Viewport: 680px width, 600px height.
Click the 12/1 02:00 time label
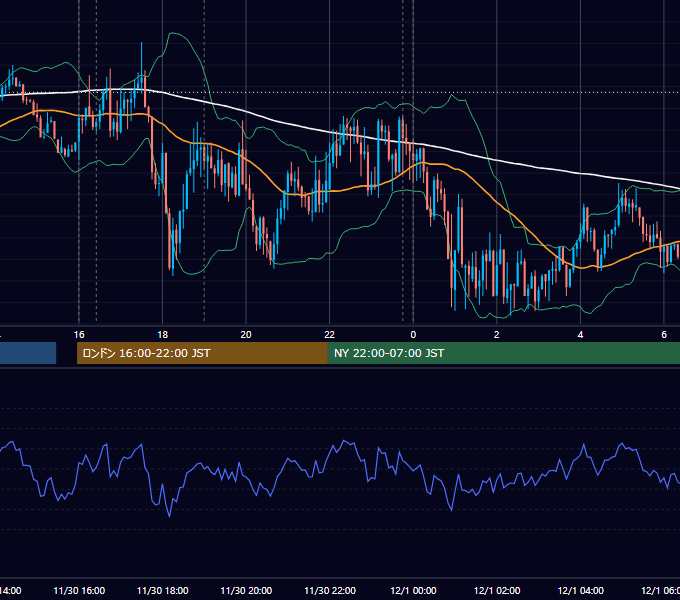click(497, 591)
